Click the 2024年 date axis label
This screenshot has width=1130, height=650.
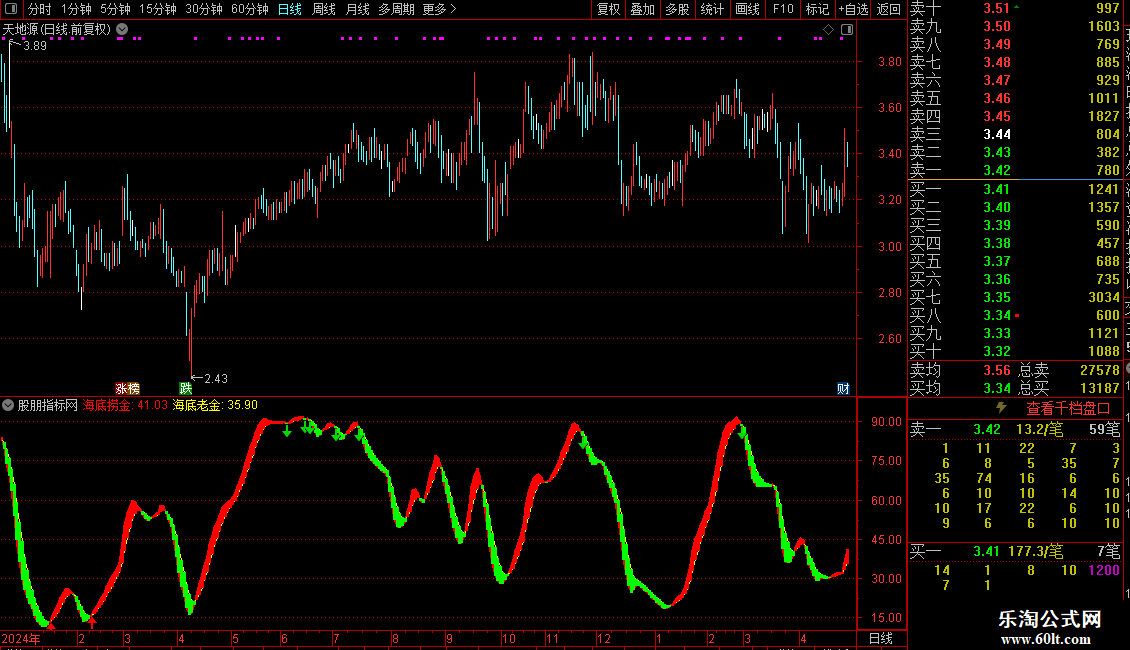tap(21, 638)
